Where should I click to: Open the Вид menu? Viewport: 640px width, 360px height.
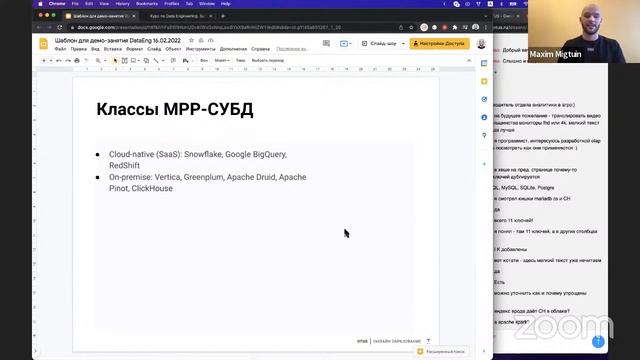point(95,49)
